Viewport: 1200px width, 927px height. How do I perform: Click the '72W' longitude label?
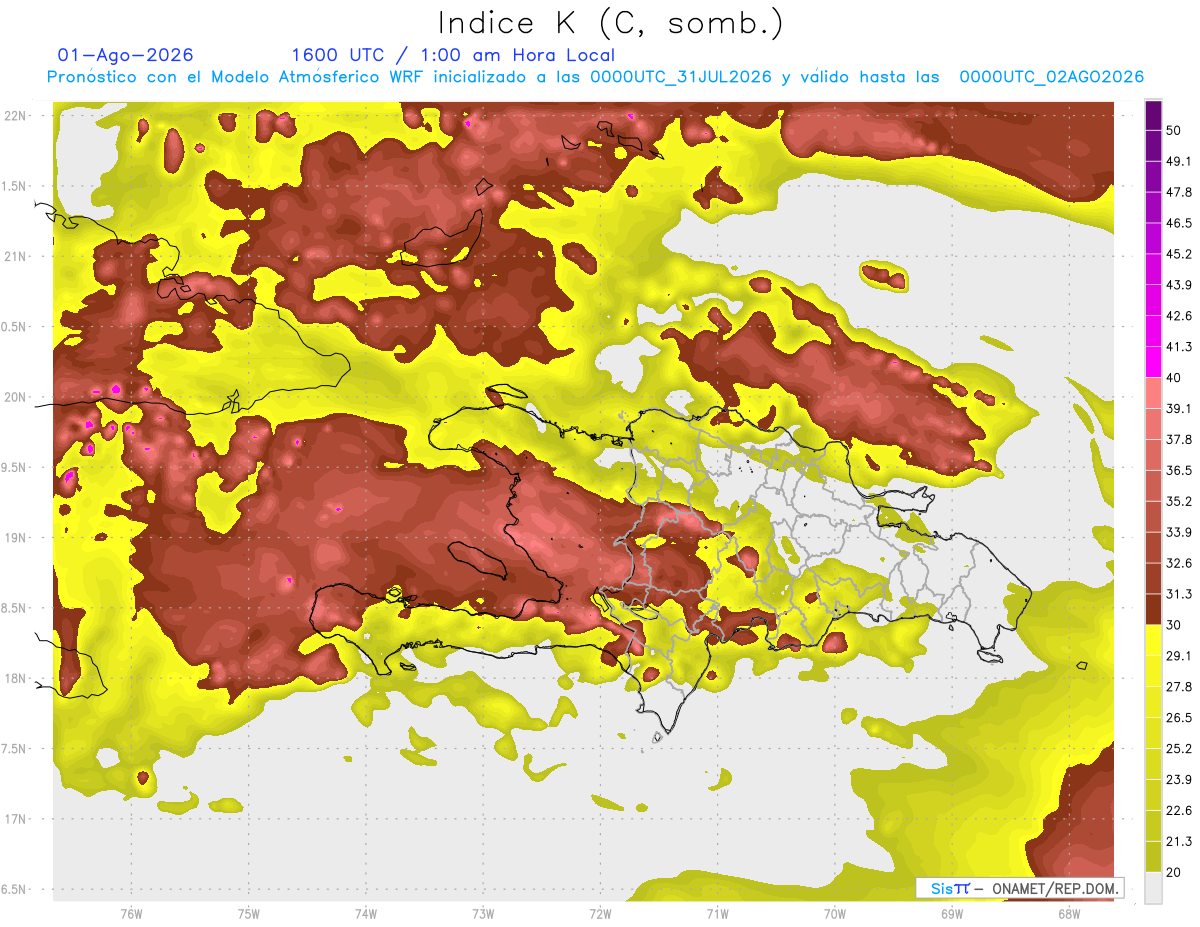coord(600,914)
